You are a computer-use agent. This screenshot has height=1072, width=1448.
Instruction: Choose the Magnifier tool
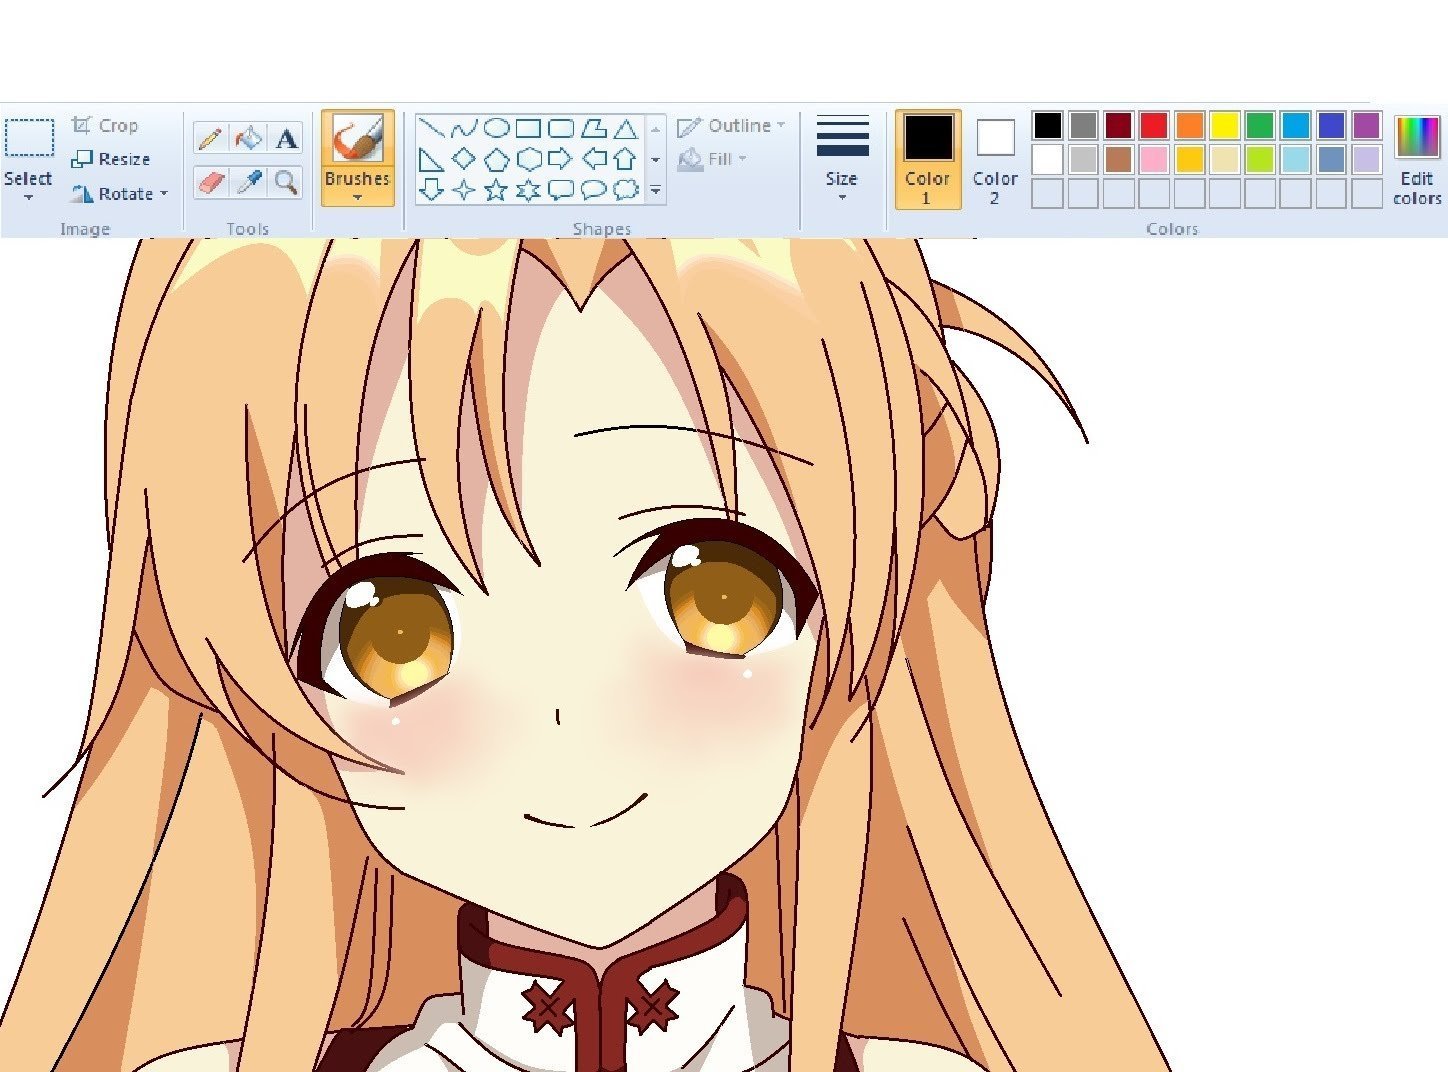coord(286,181)
